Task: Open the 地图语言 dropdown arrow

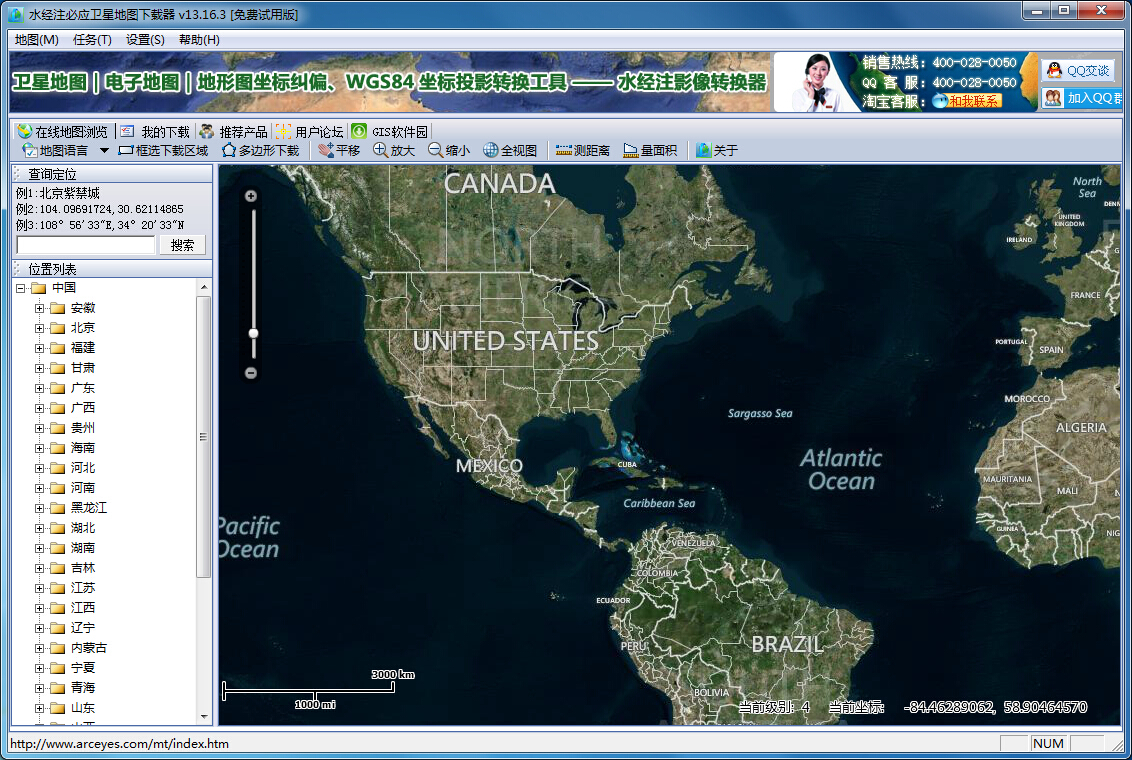Action: tap(104, 151)
